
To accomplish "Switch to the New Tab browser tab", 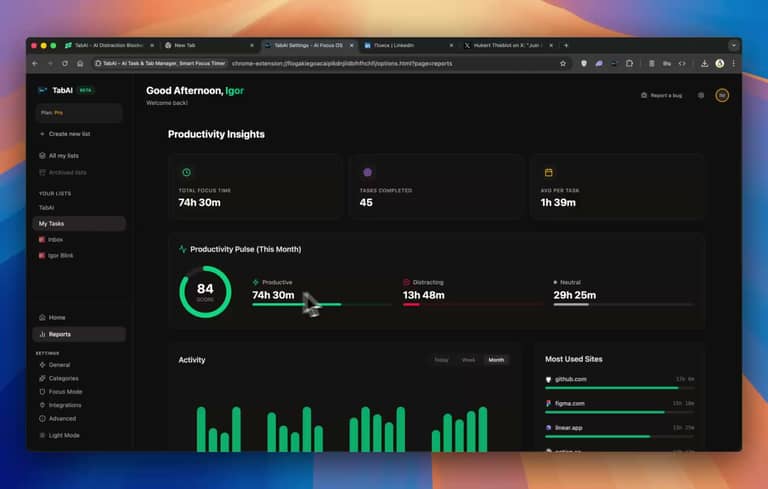I will (x=209, y=45).
